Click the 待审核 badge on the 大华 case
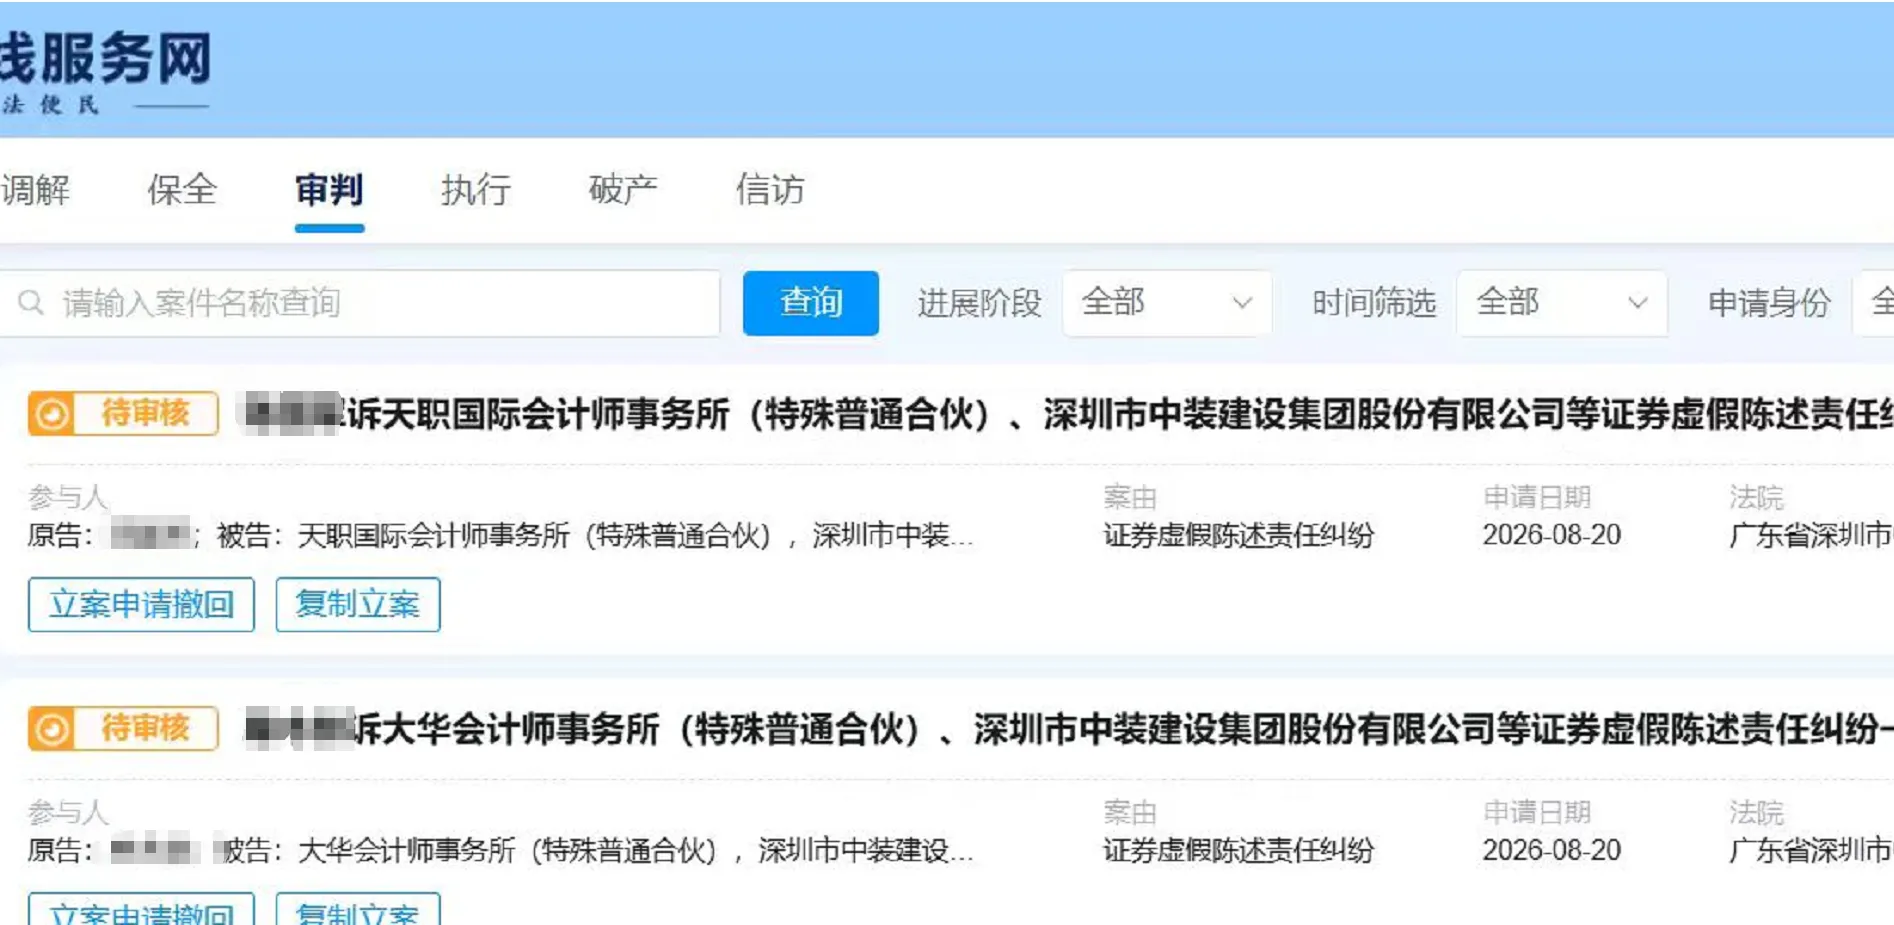This screenshot has width=1894, height=925. 123,729
